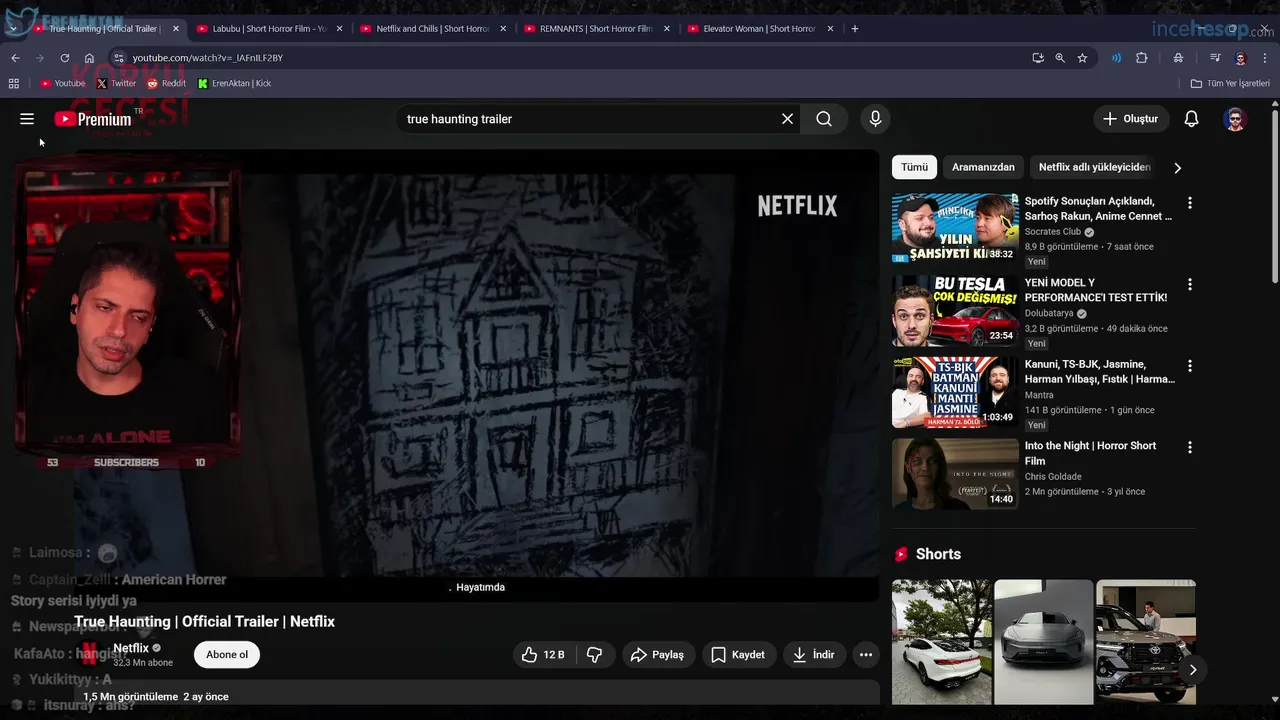Close the True Haunting tab
Viewport: 1280px width, 720px height.
pos(176,29)
